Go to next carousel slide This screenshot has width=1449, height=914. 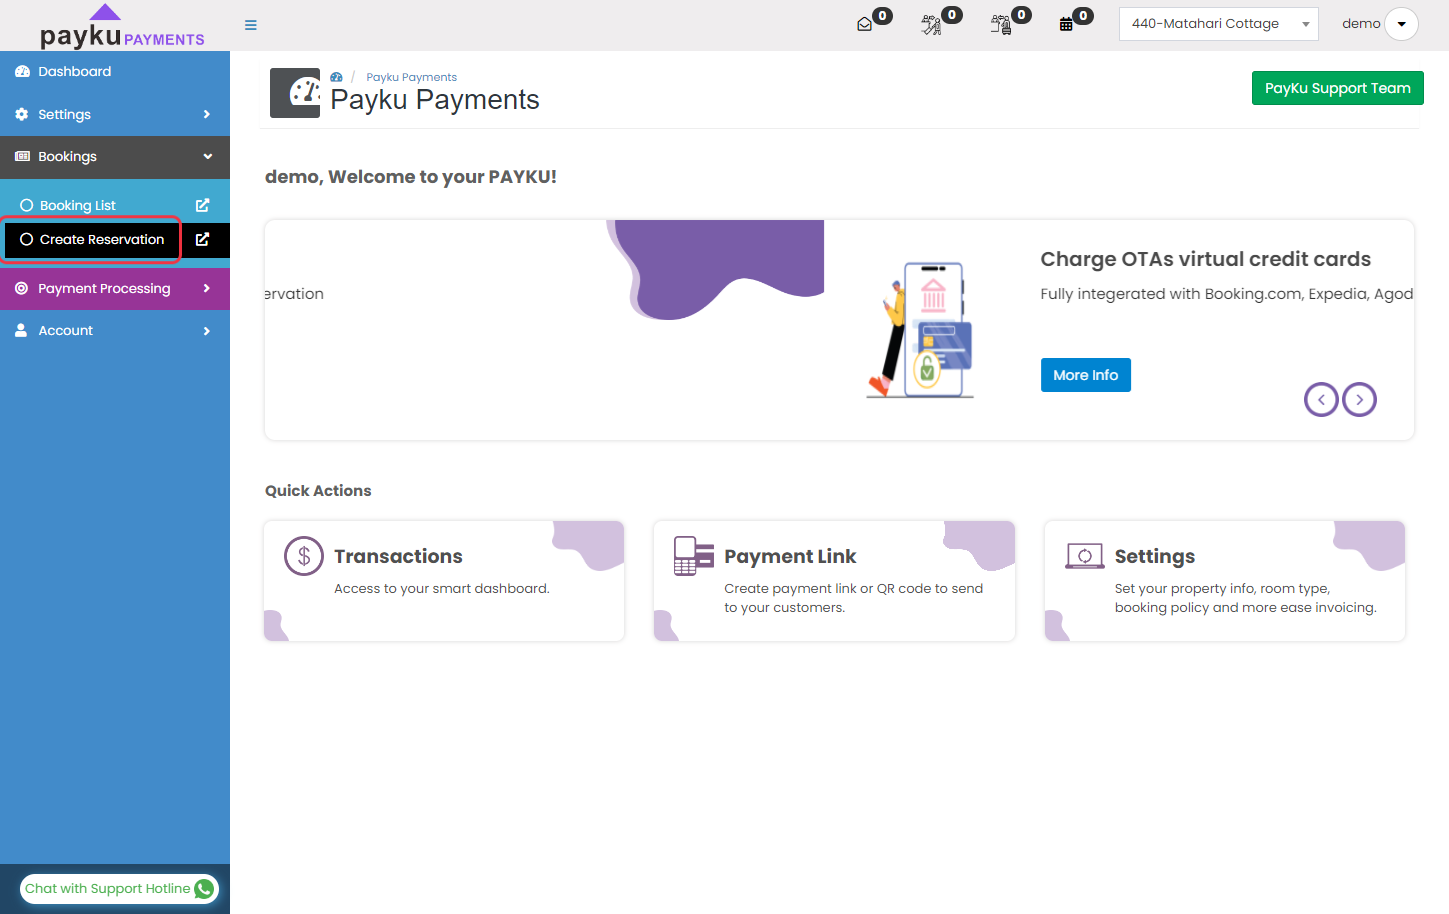pyautogui.click(x=1359, y=400)
